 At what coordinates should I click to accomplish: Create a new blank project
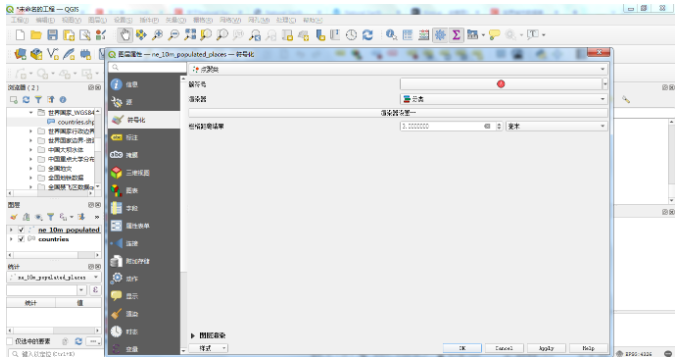tap(20, 35)
